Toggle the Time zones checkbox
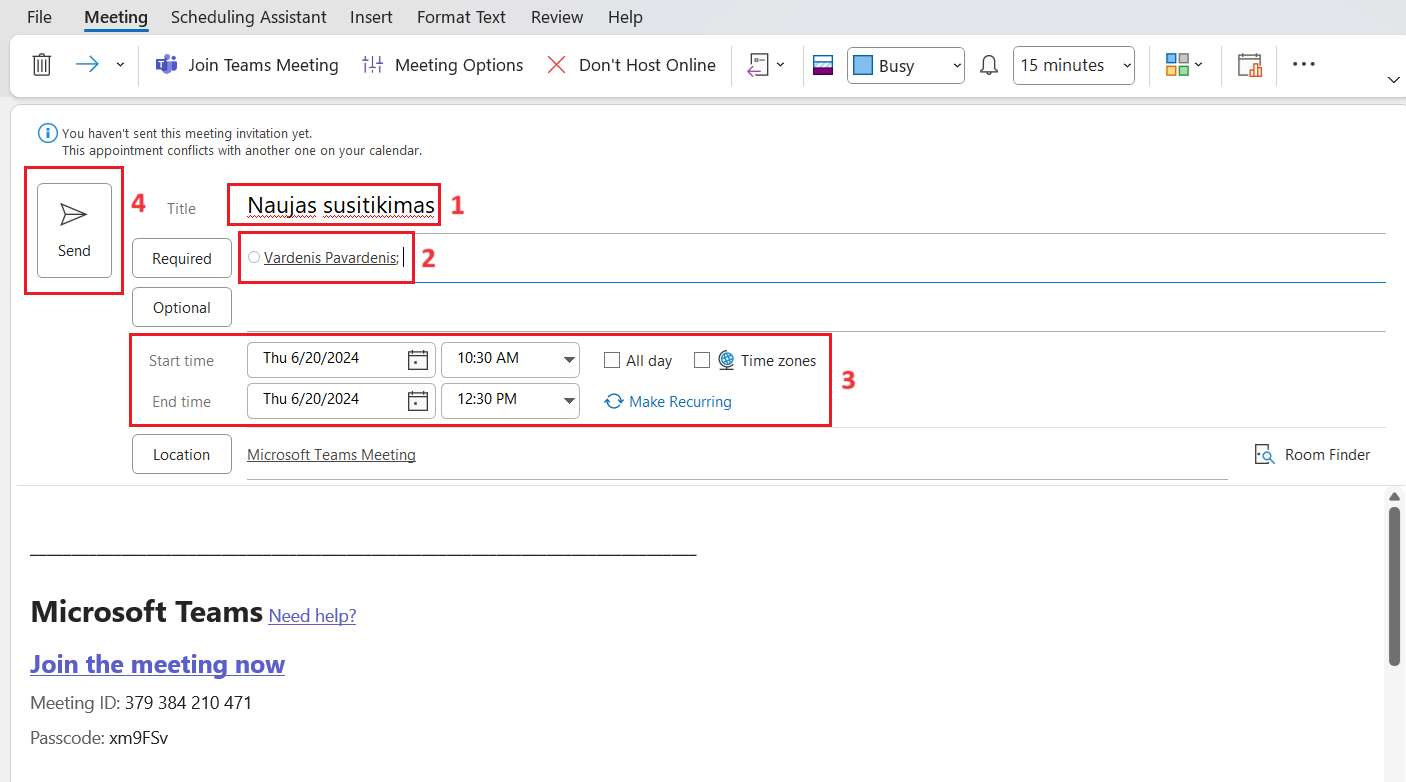 (x=702, y=360)
